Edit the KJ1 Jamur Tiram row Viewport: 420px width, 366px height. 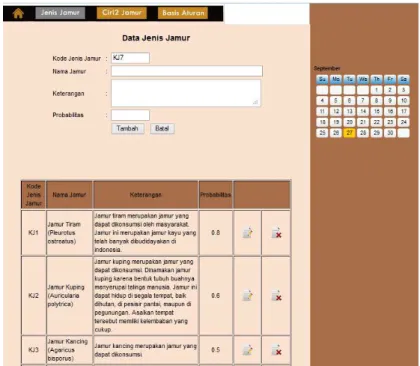click(248, 233)
